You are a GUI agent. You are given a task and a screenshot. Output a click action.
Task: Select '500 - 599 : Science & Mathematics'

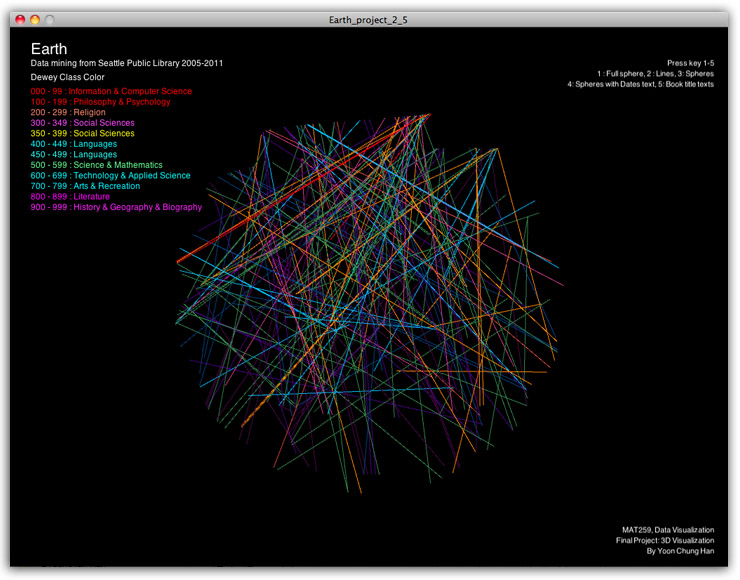[97, 165]
